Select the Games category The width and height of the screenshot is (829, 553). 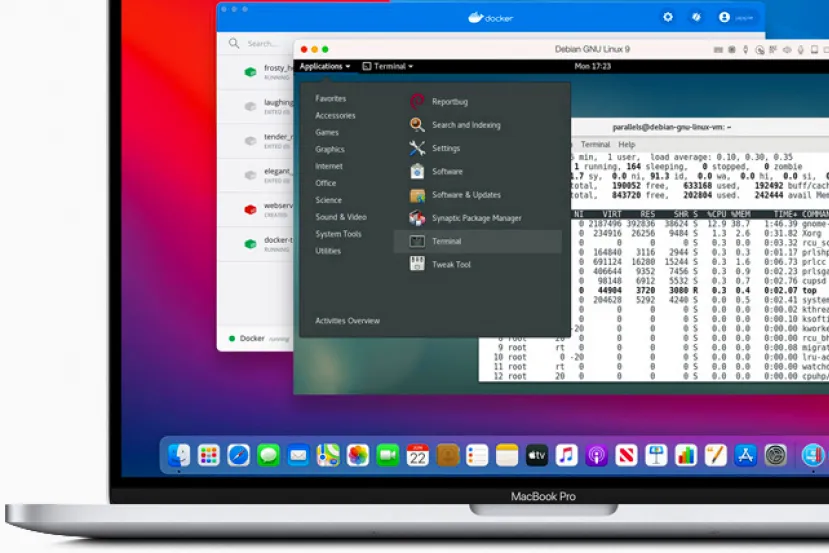click(x=327, y=132)
